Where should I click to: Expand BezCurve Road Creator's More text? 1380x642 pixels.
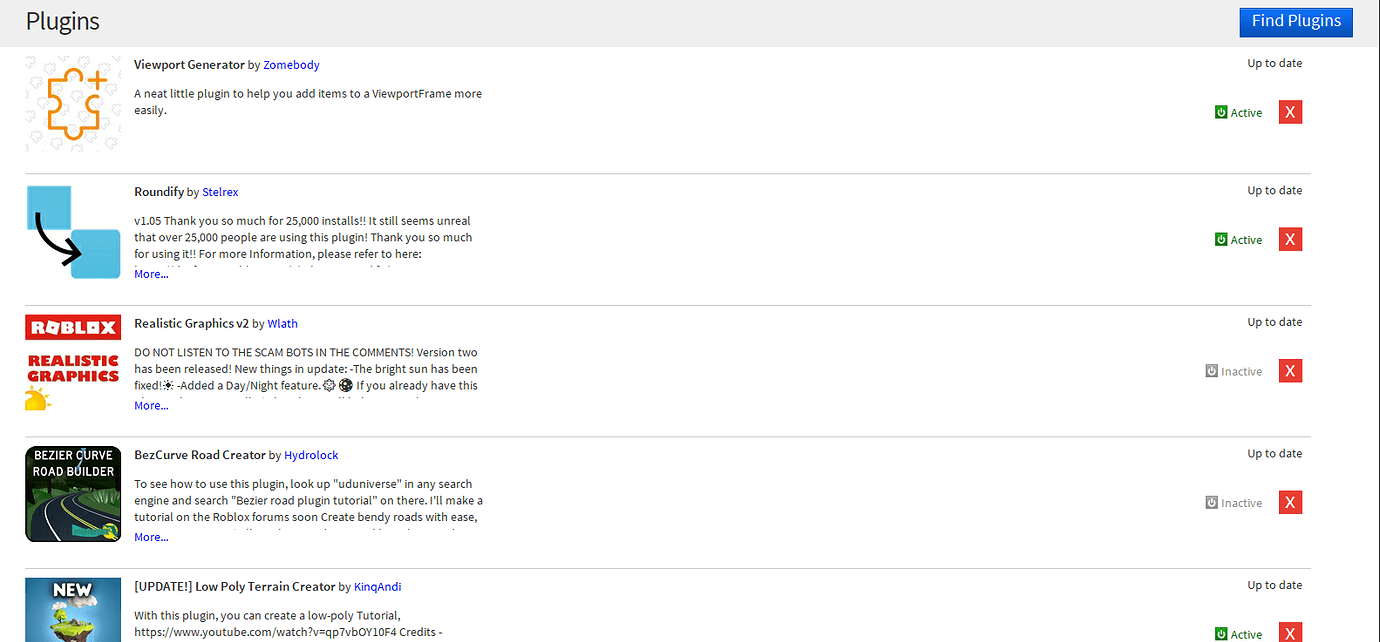click(150, 537)
